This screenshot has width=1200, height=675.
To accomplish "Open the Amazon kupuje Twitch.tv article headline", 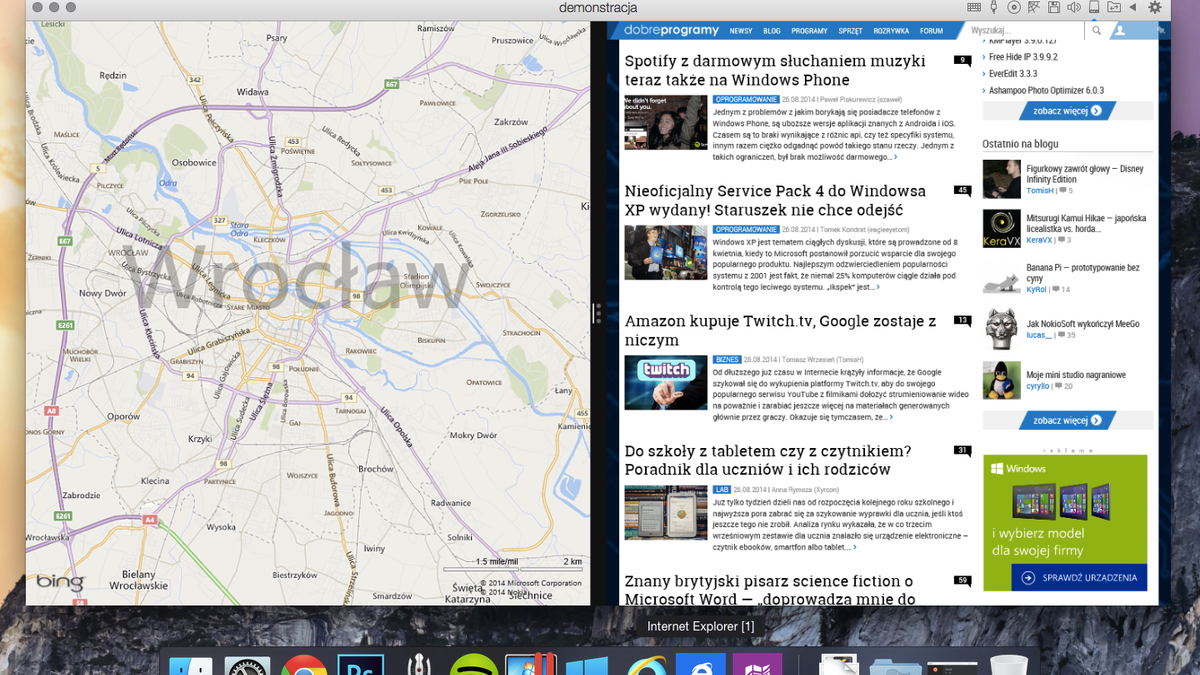I will (x=781, y=331).
